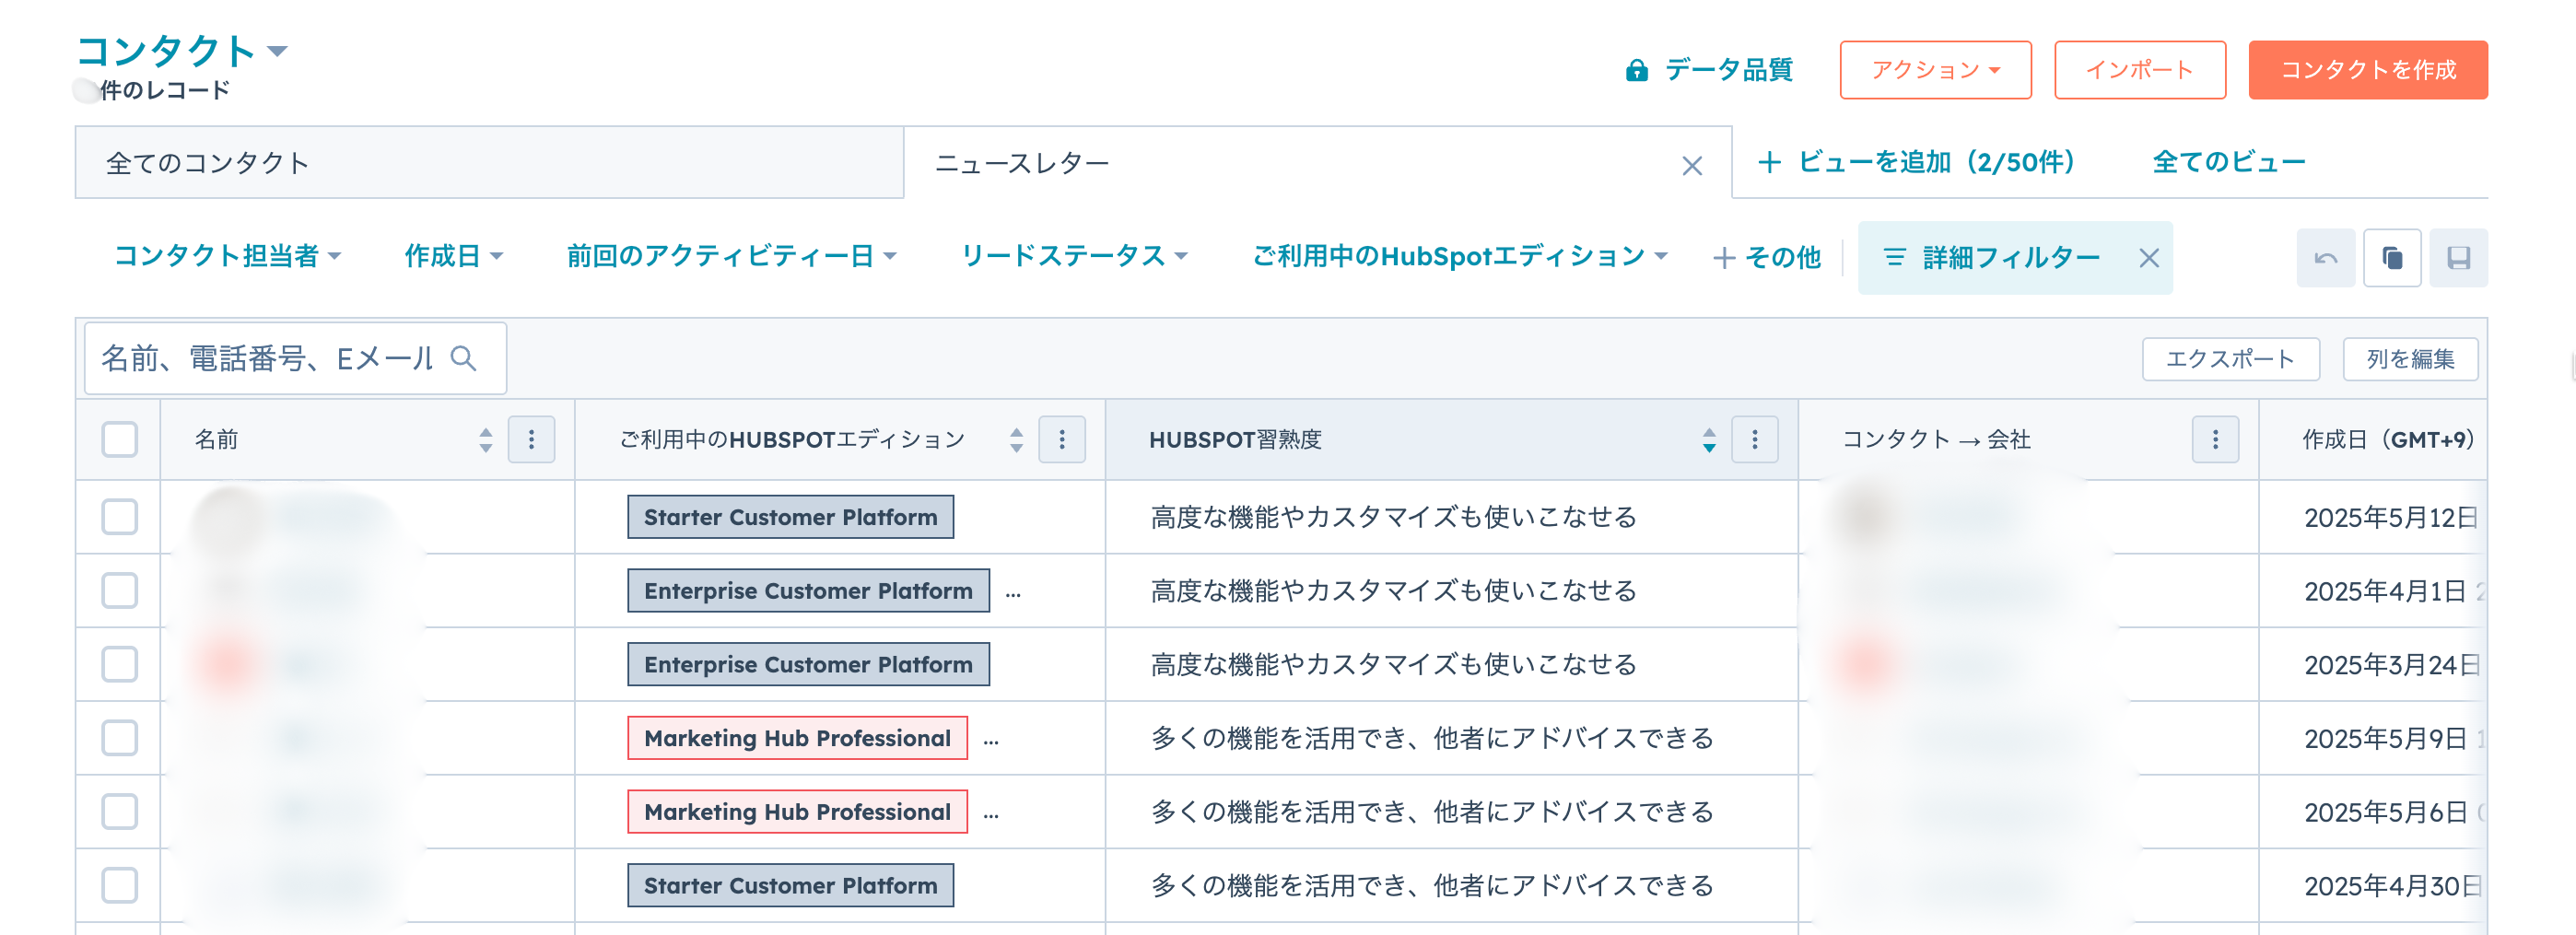This screenshot has height=935, width=2576.
Task: Select all rows with the header checkbox
Action: click(118, 439)
